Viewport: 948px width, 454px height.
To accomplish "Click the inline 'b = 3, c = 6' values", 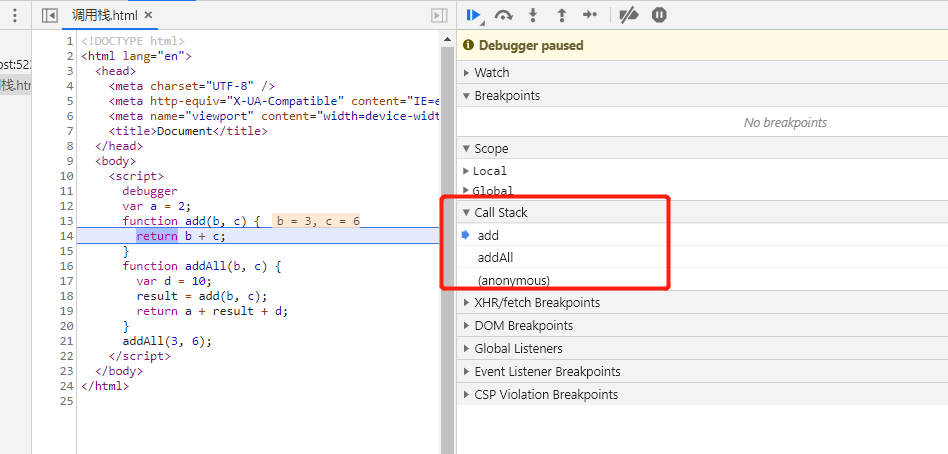I will pos(318,221).
